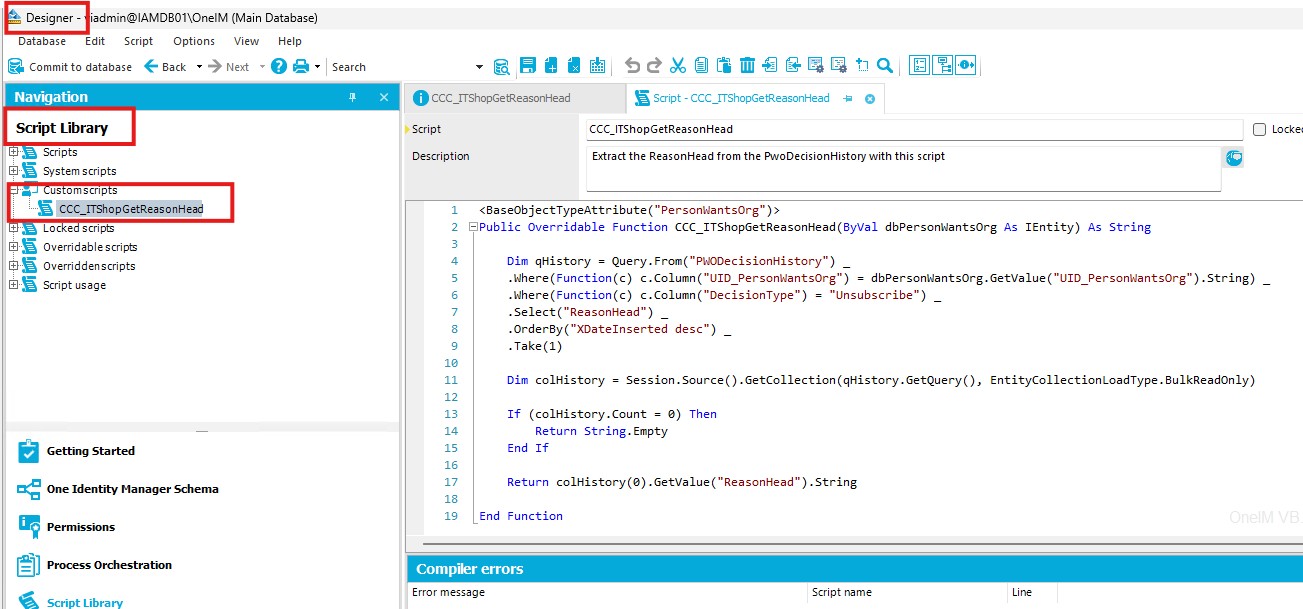Click Commit to database
The height and width of the screenshot is (609, 1303).
point(70,67)
